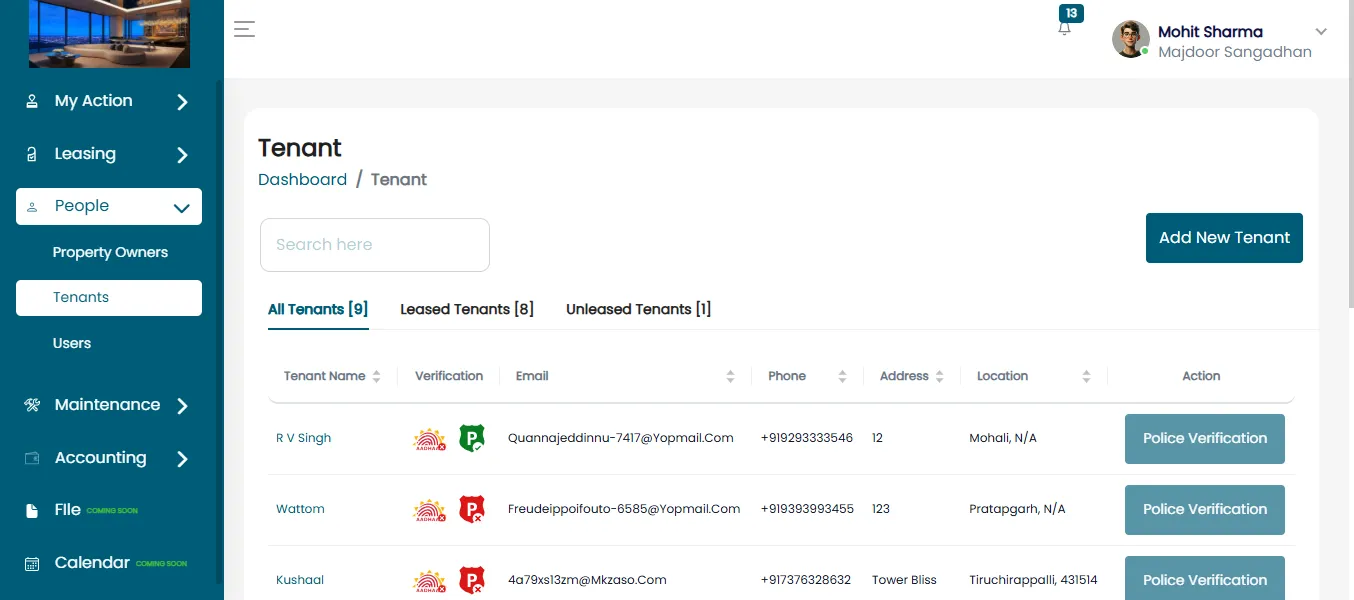The height and width of the screenshot is (600, 1354).
Task: Click red police badge for Kushaal
Action: pos(471,580)
